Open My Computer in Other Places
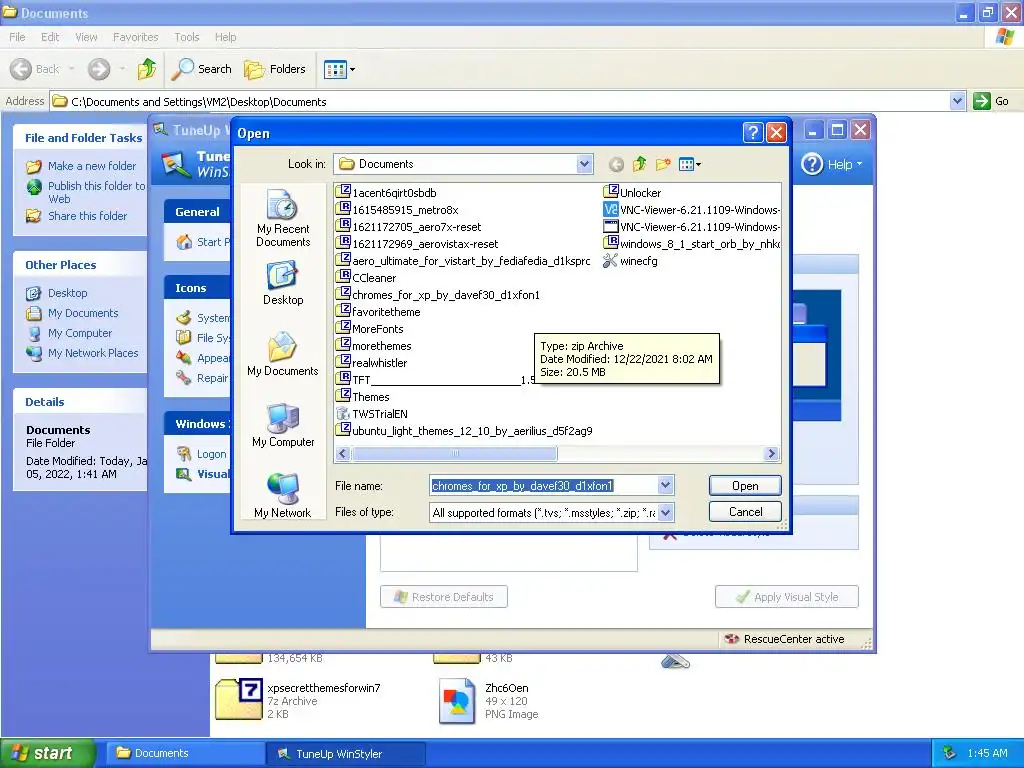 [x=80, y=333]
